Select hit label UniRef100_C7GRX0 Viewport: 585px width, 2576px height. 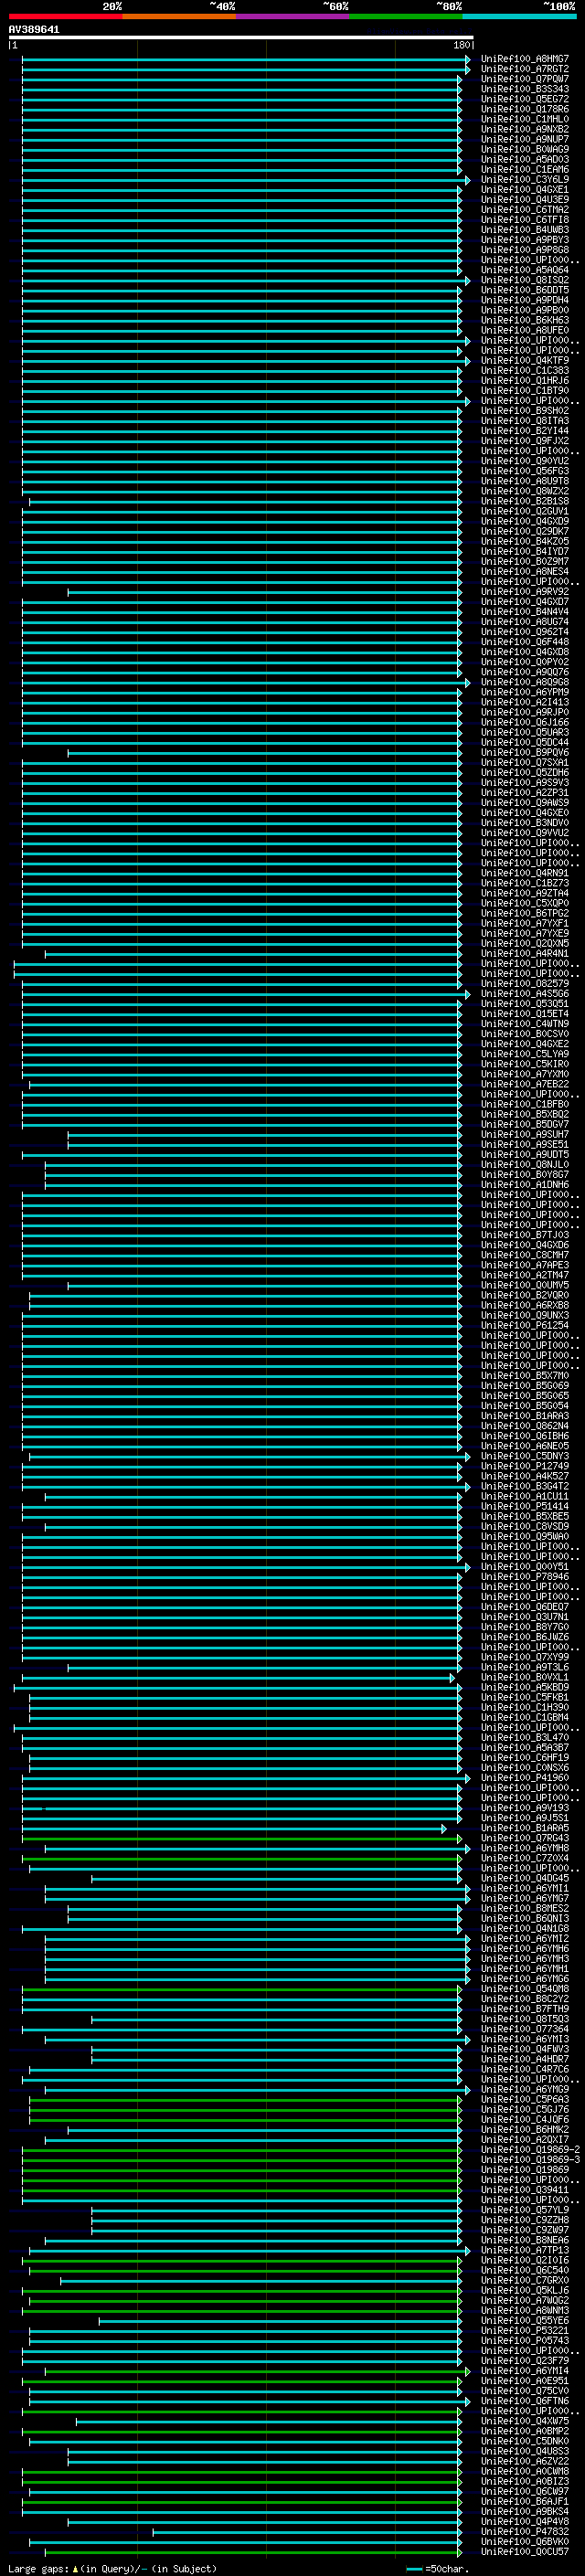[525, 2282]
